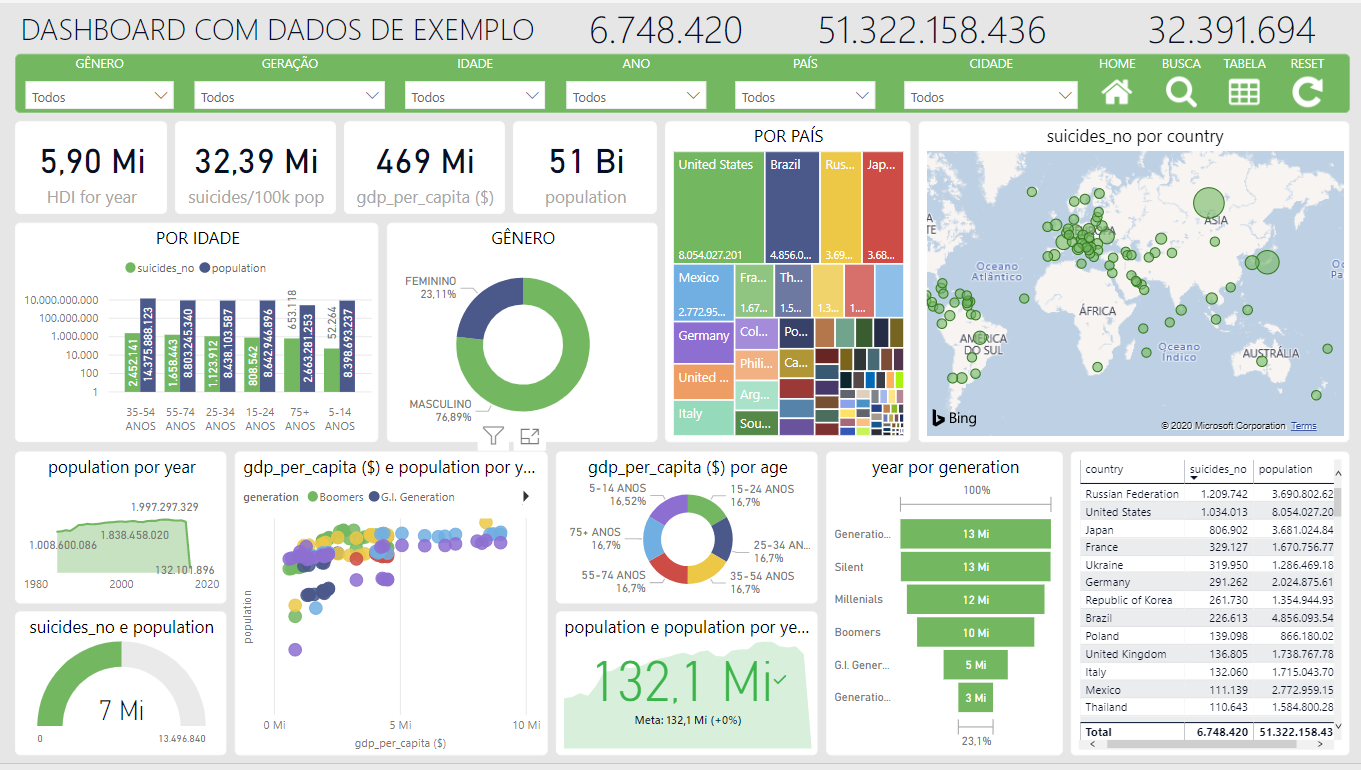The width and height of the screenshot is (1361, 770).
Task: Click the G.I. Generation legend item
Action: 412,497
